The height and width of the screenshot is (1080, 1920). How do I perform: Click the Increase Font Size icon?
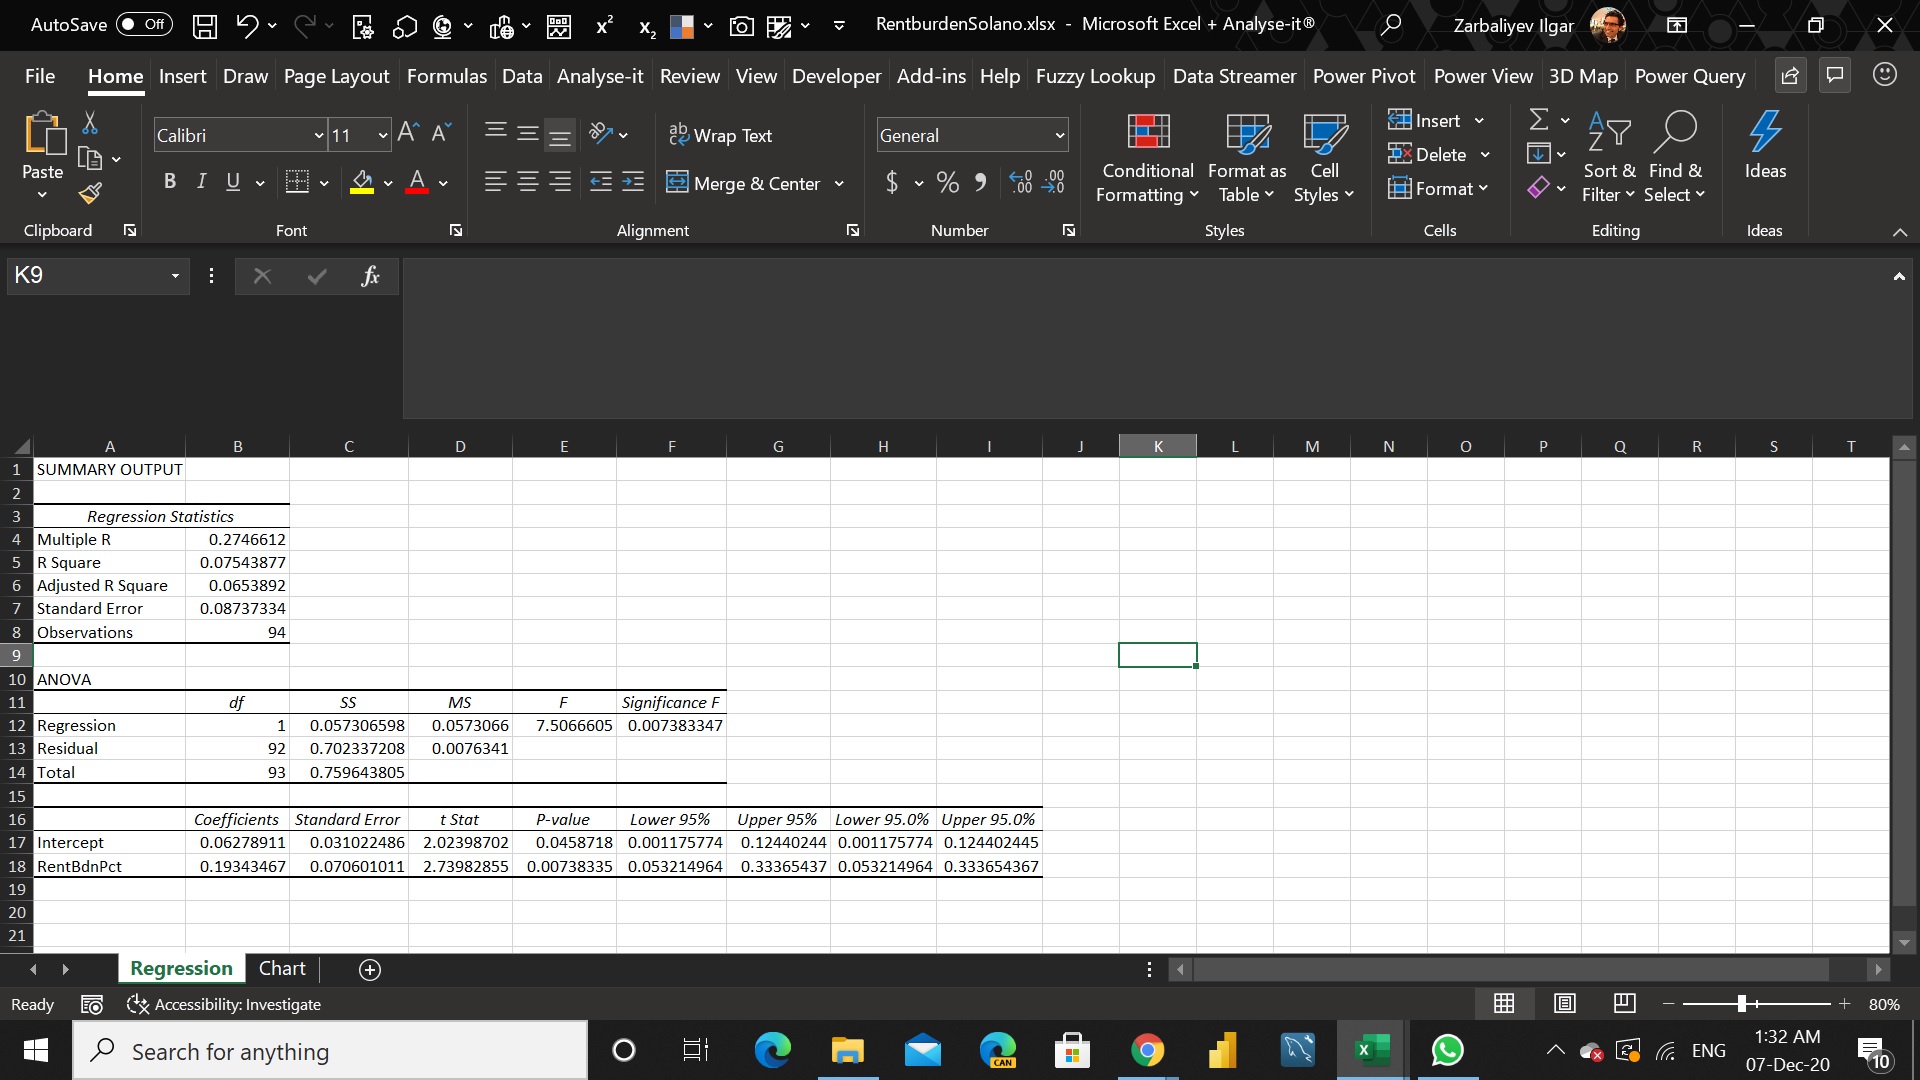407,133
